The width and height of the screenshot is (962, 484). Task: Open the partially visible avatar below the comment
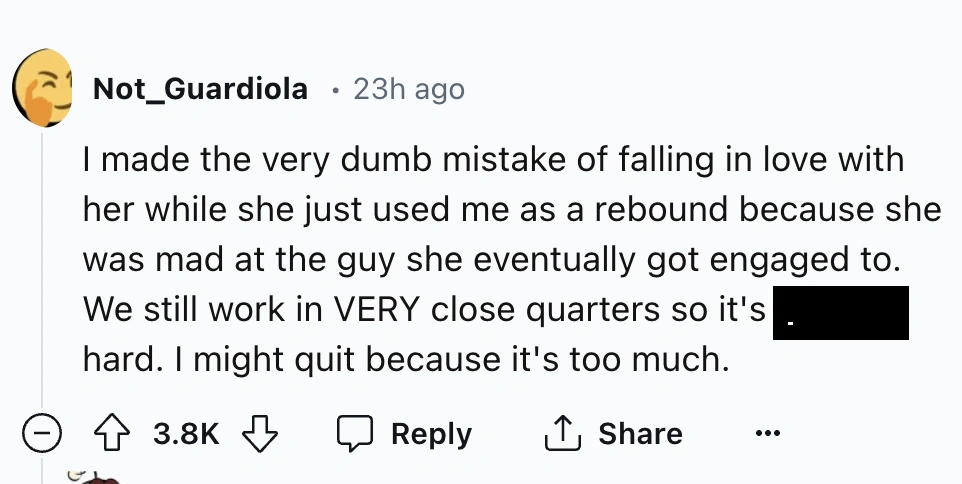pos(97,476)
